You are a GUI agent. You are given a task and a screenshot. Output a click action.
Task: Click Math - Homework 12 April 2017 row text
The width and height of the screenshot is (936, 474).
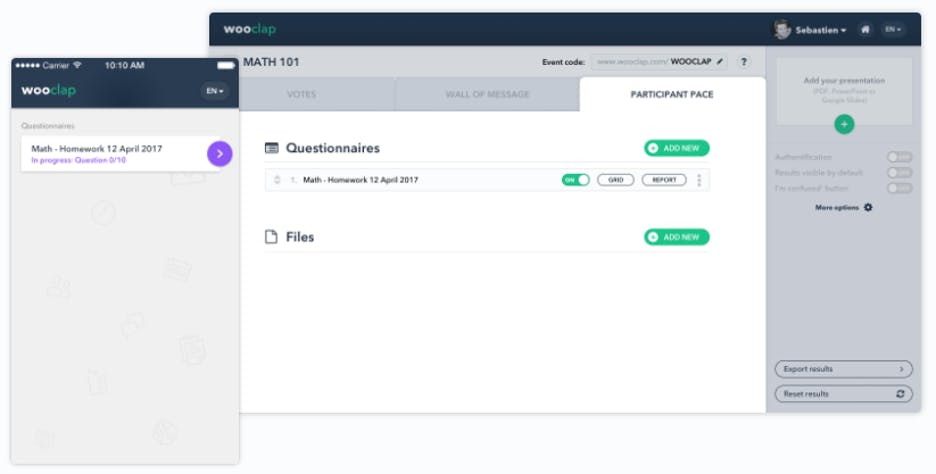tap(361, 180)
